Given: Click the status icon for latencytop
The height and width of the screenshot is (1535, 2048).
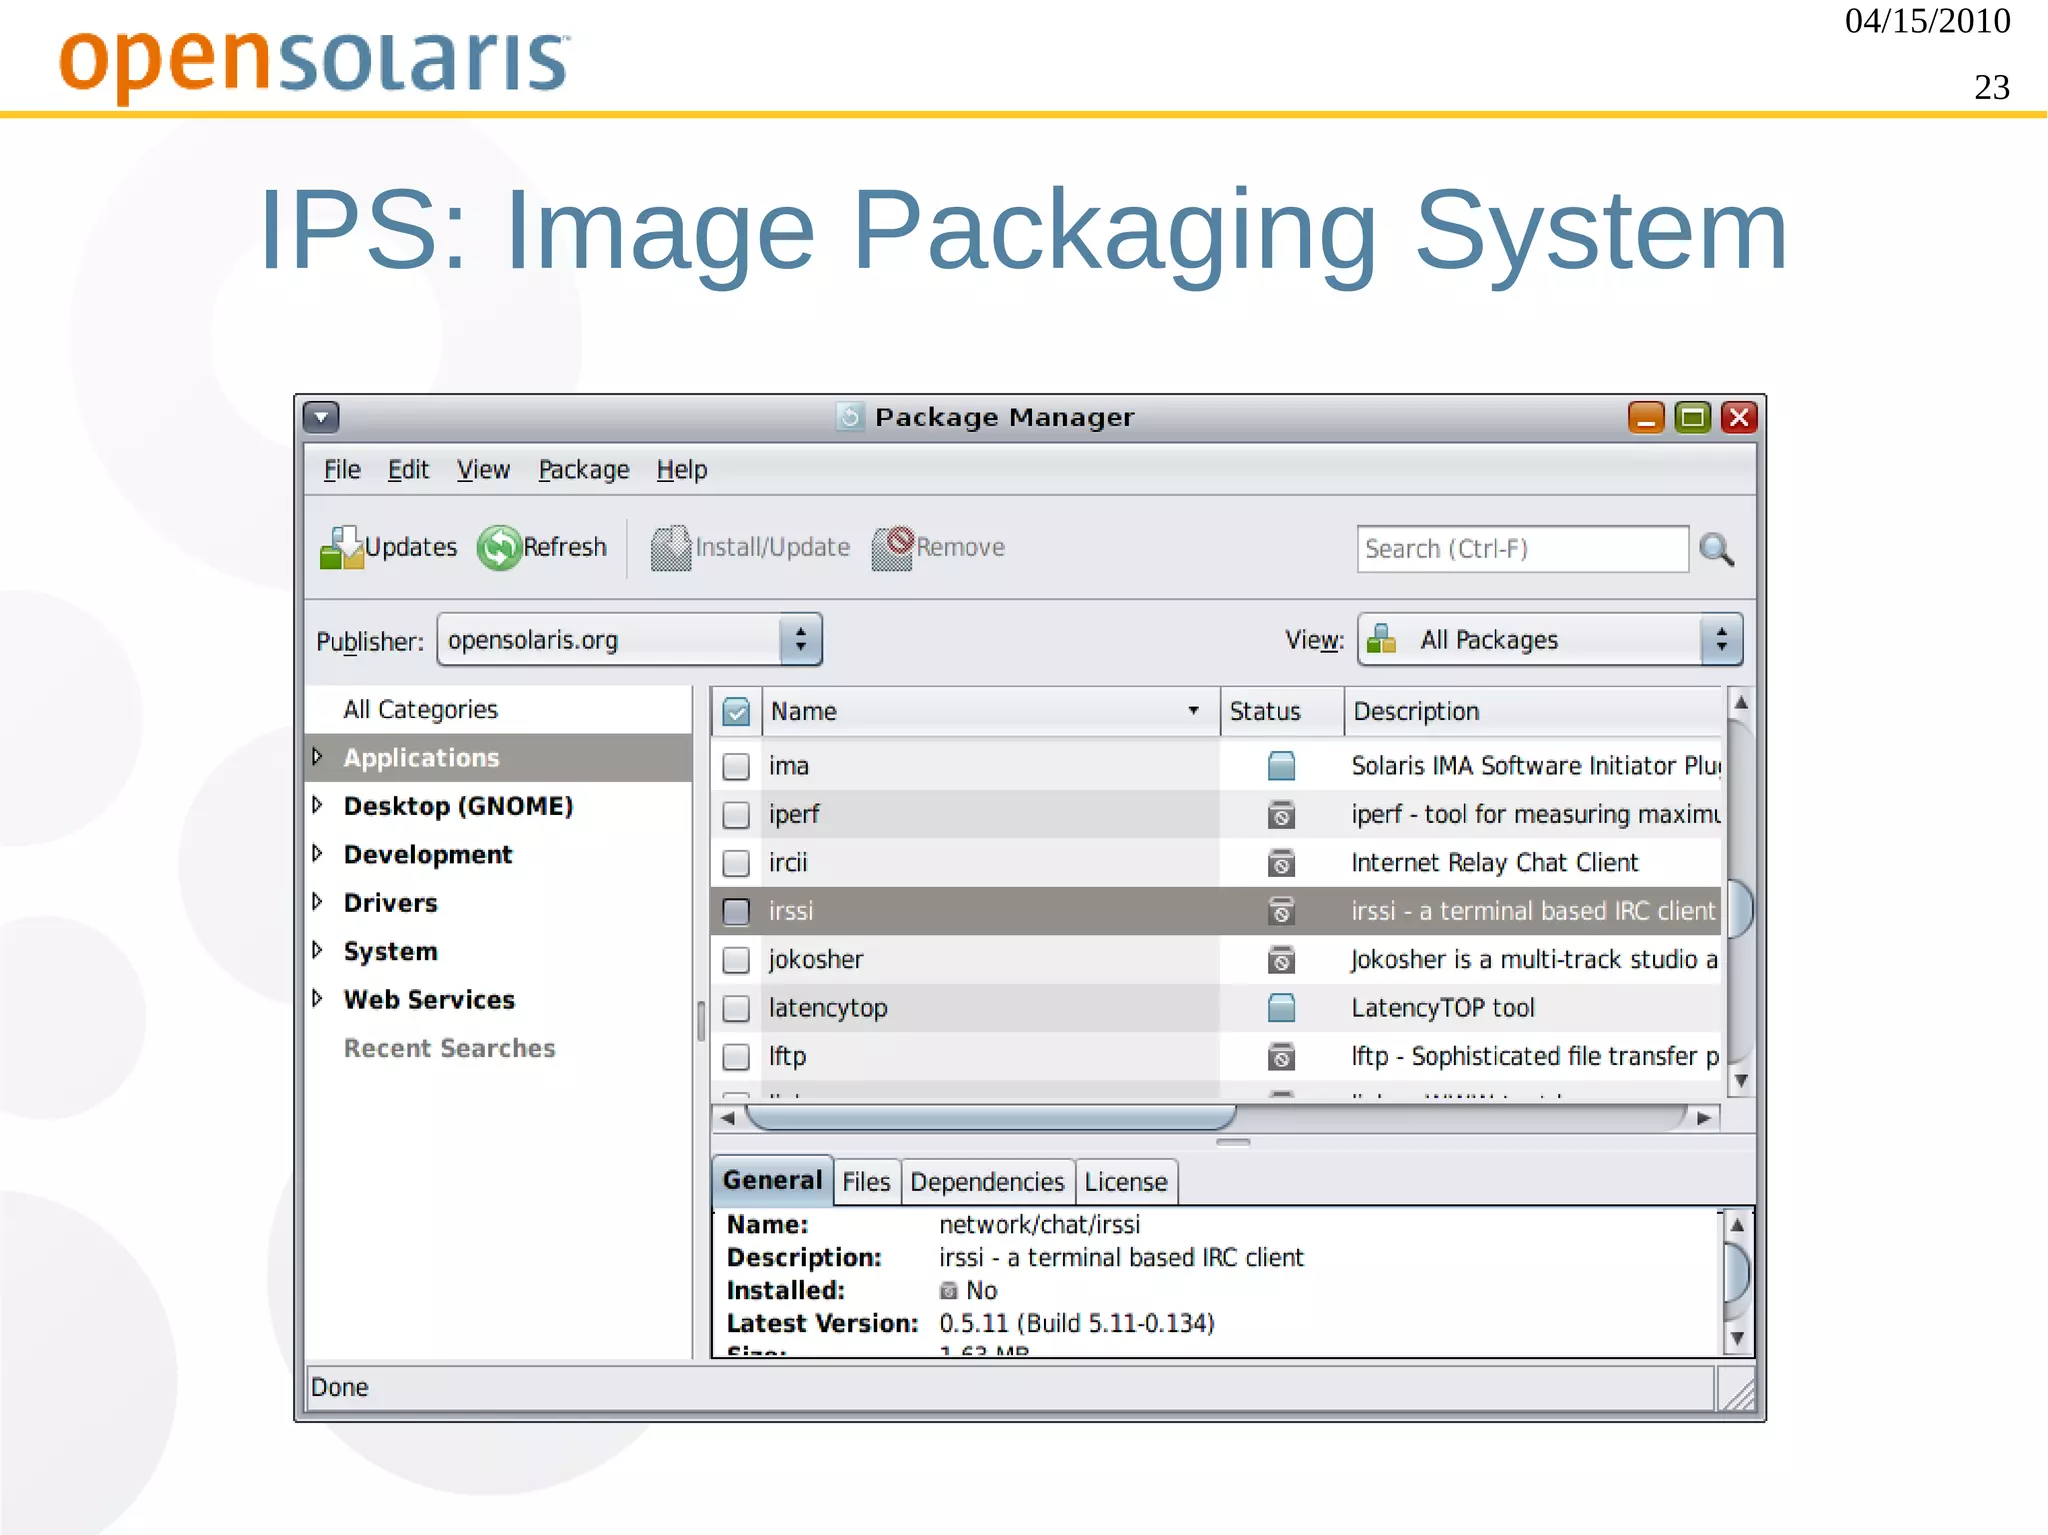Looking at the screenshot, I should click(1281, 1008).
